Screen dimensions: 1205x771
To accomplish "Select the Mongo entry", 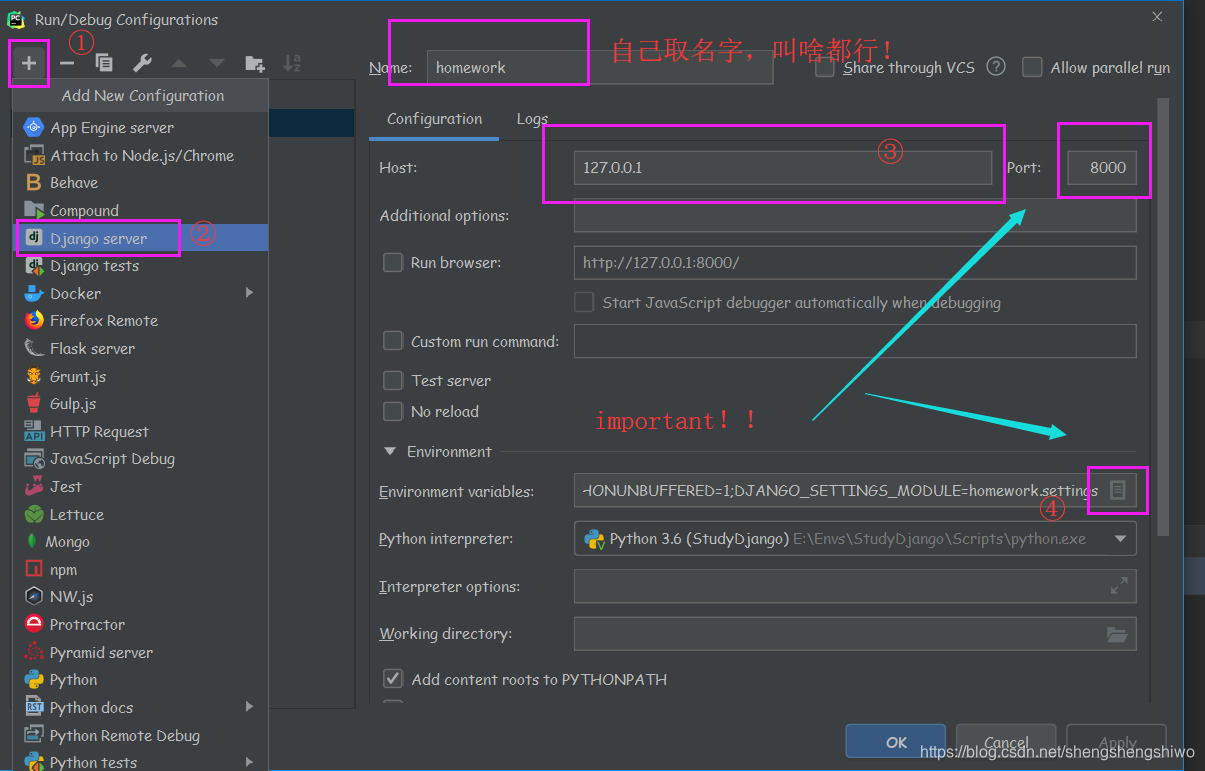I will [140, 542].
